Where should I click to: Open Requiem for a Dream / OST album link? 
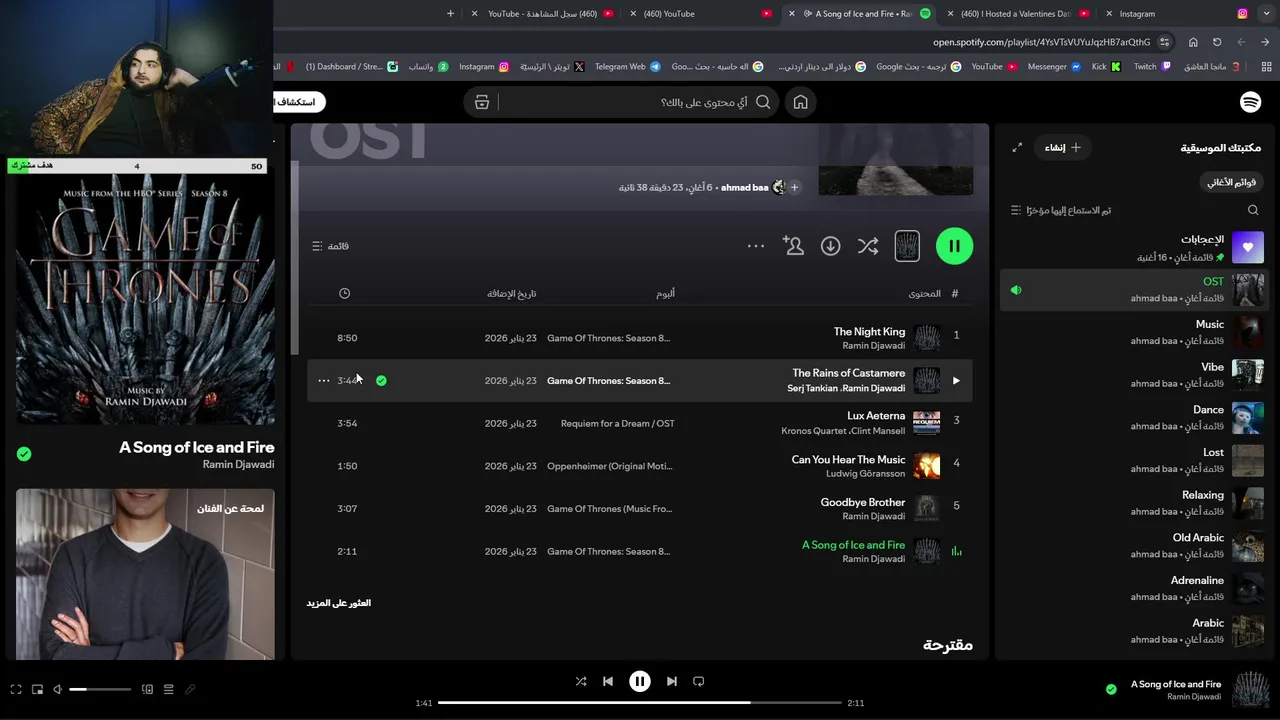(x=618, y=423)
